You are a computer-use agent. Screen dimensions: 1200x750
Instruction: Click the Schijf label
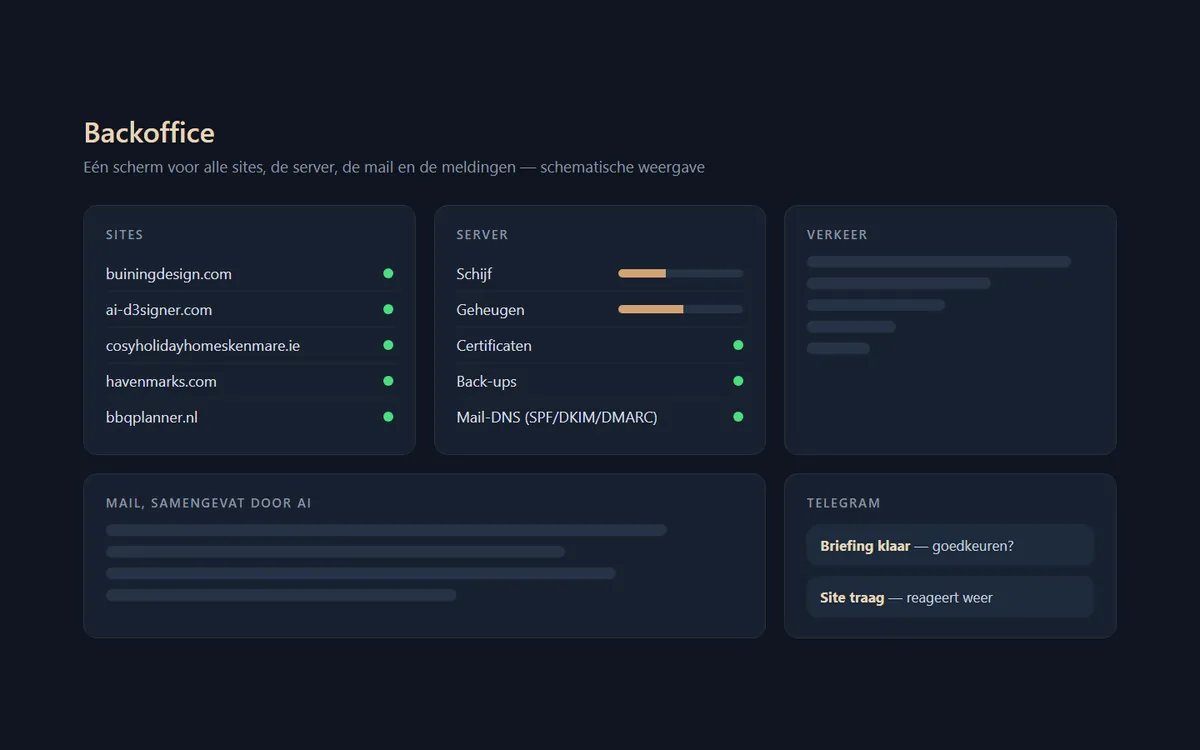[x=474, y=274]
